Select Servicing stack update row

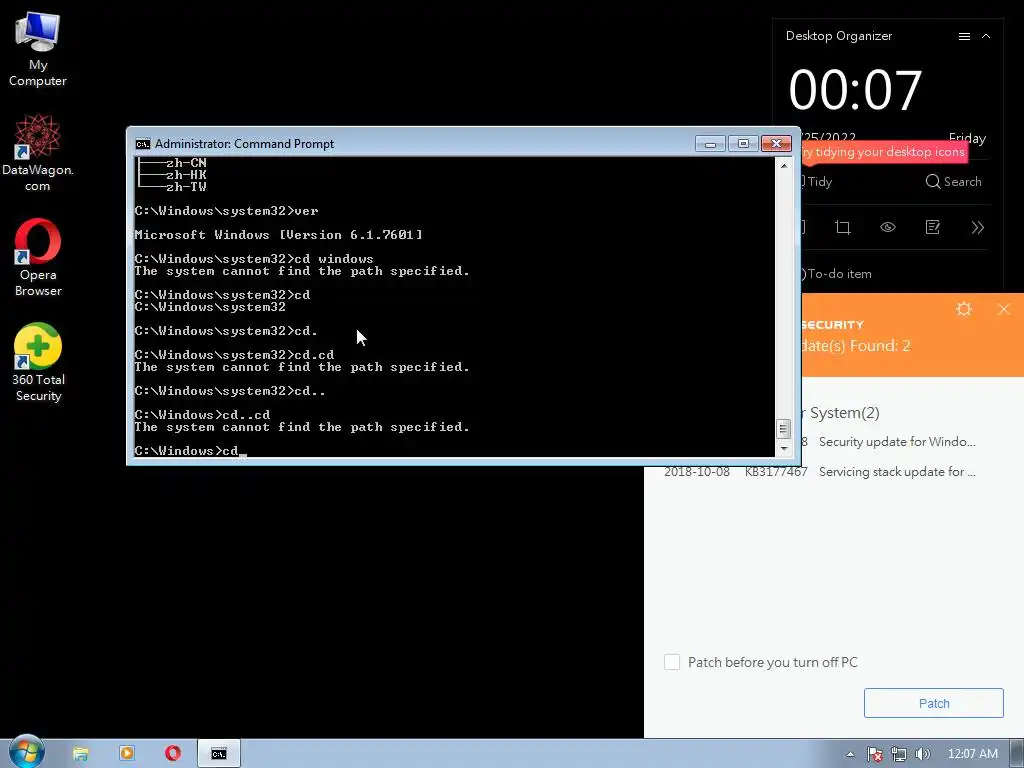[820, 472]
